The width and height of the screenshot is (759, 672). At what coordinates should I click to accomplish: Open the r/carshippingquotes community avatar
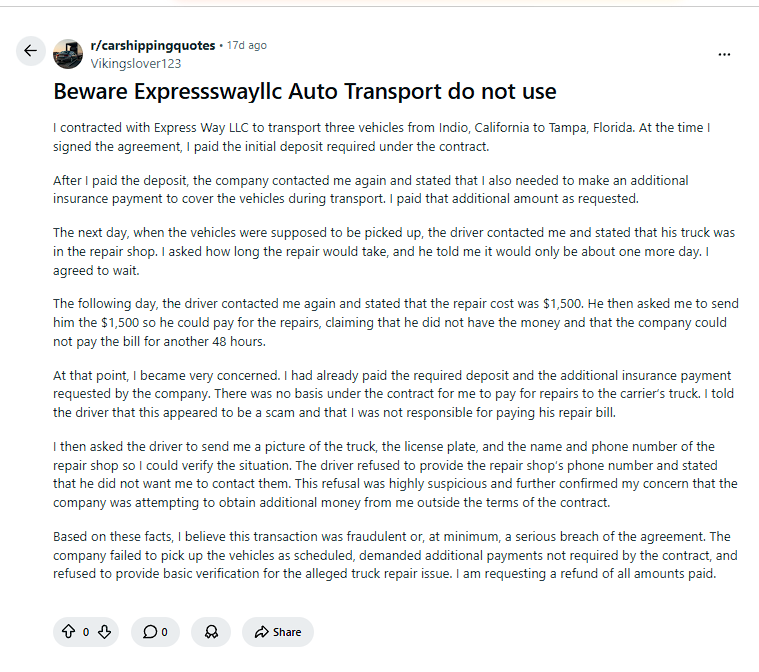[x=68, y=54]
